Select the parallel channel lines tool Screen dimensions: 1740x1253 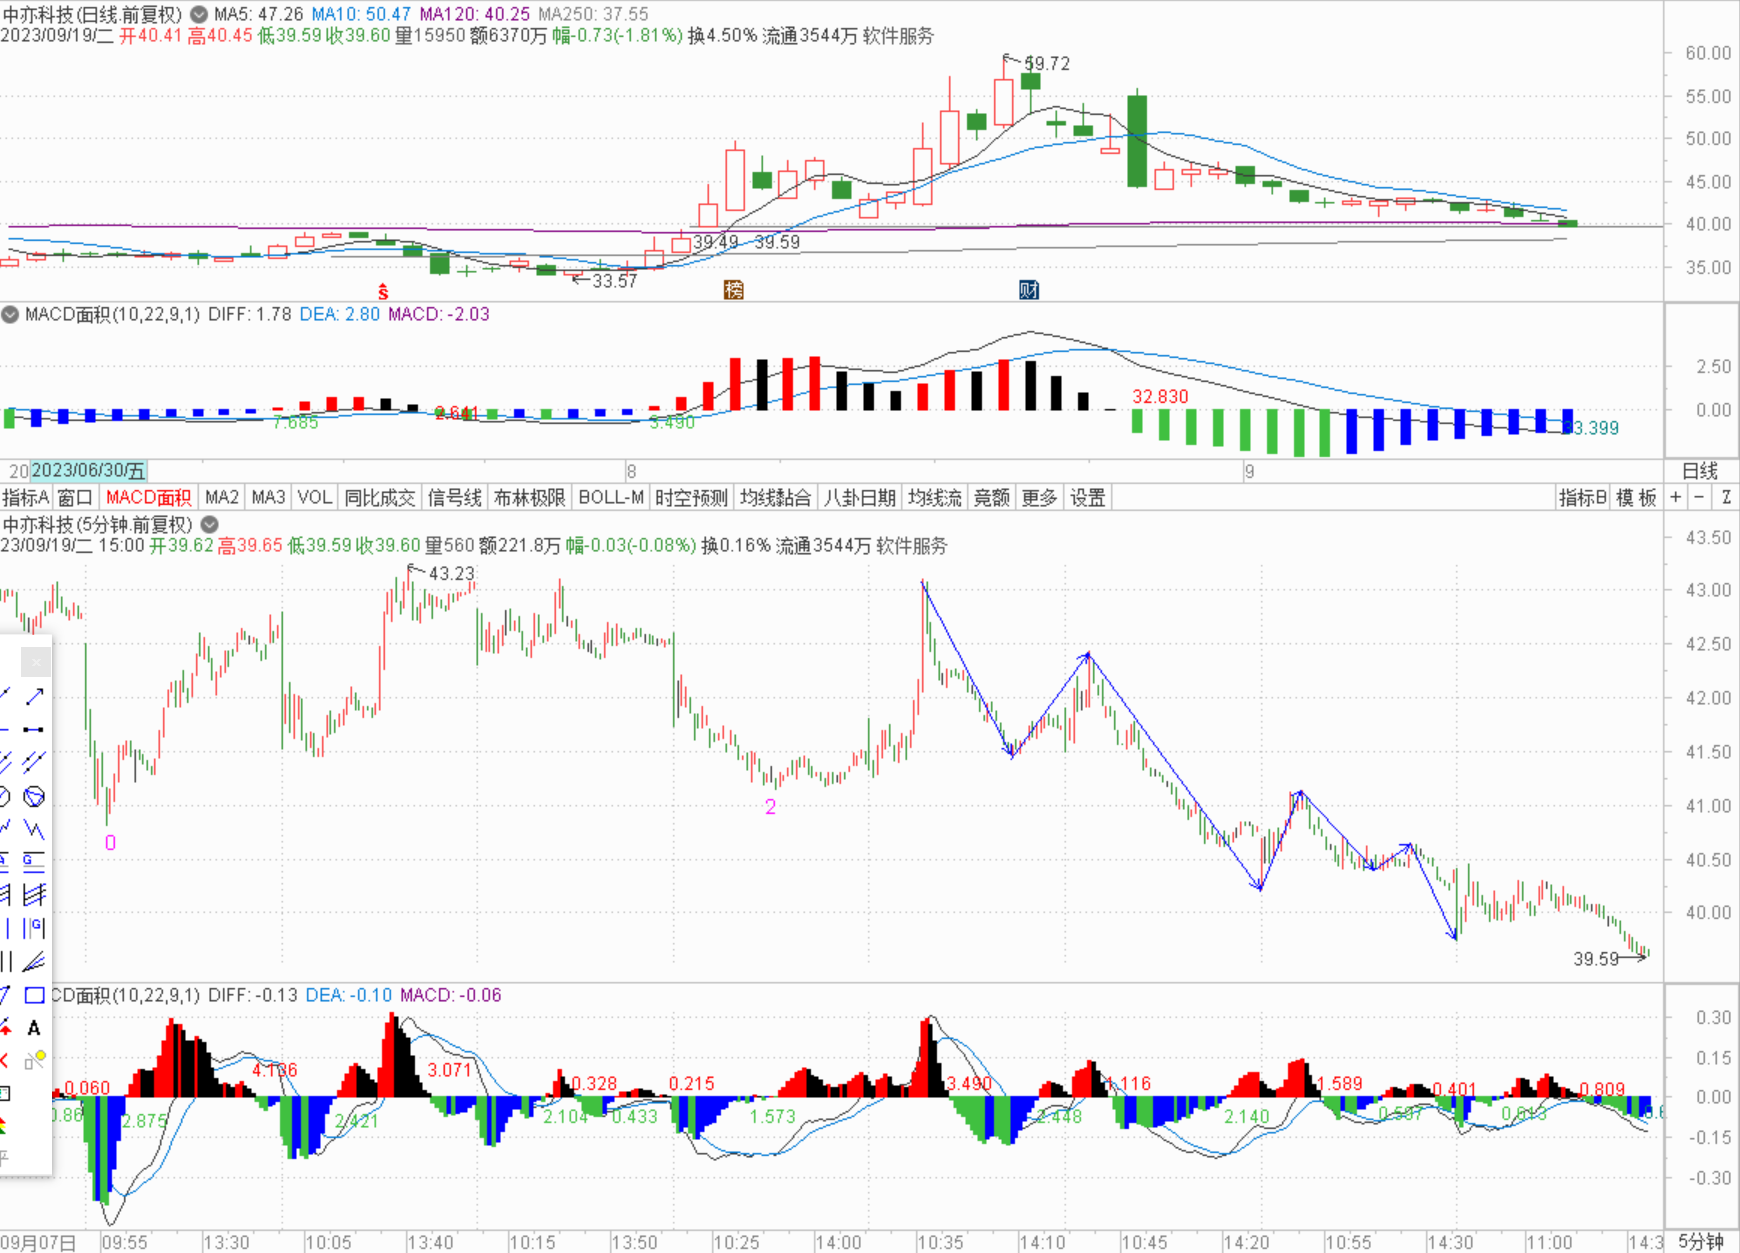coord(34,762)
